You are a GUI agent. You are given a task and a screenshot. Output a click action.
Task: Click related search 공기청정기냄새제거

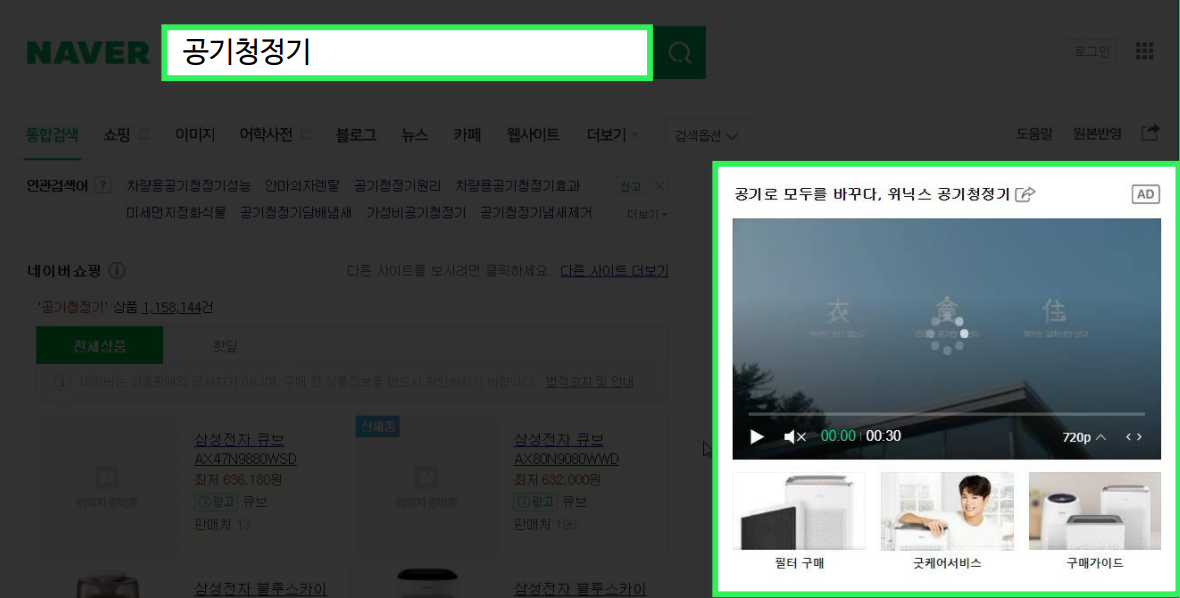click(x=536, y=213)
